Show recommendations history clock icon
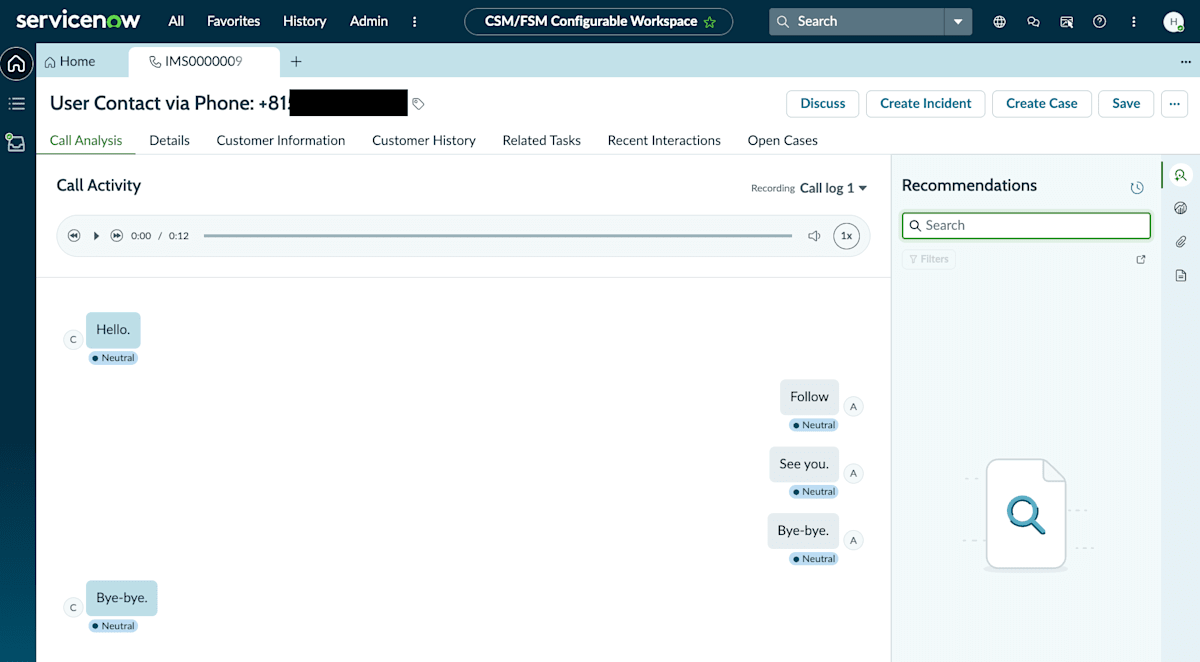The width and height of the screenshot is (1200, 662). click(1137, 188)
